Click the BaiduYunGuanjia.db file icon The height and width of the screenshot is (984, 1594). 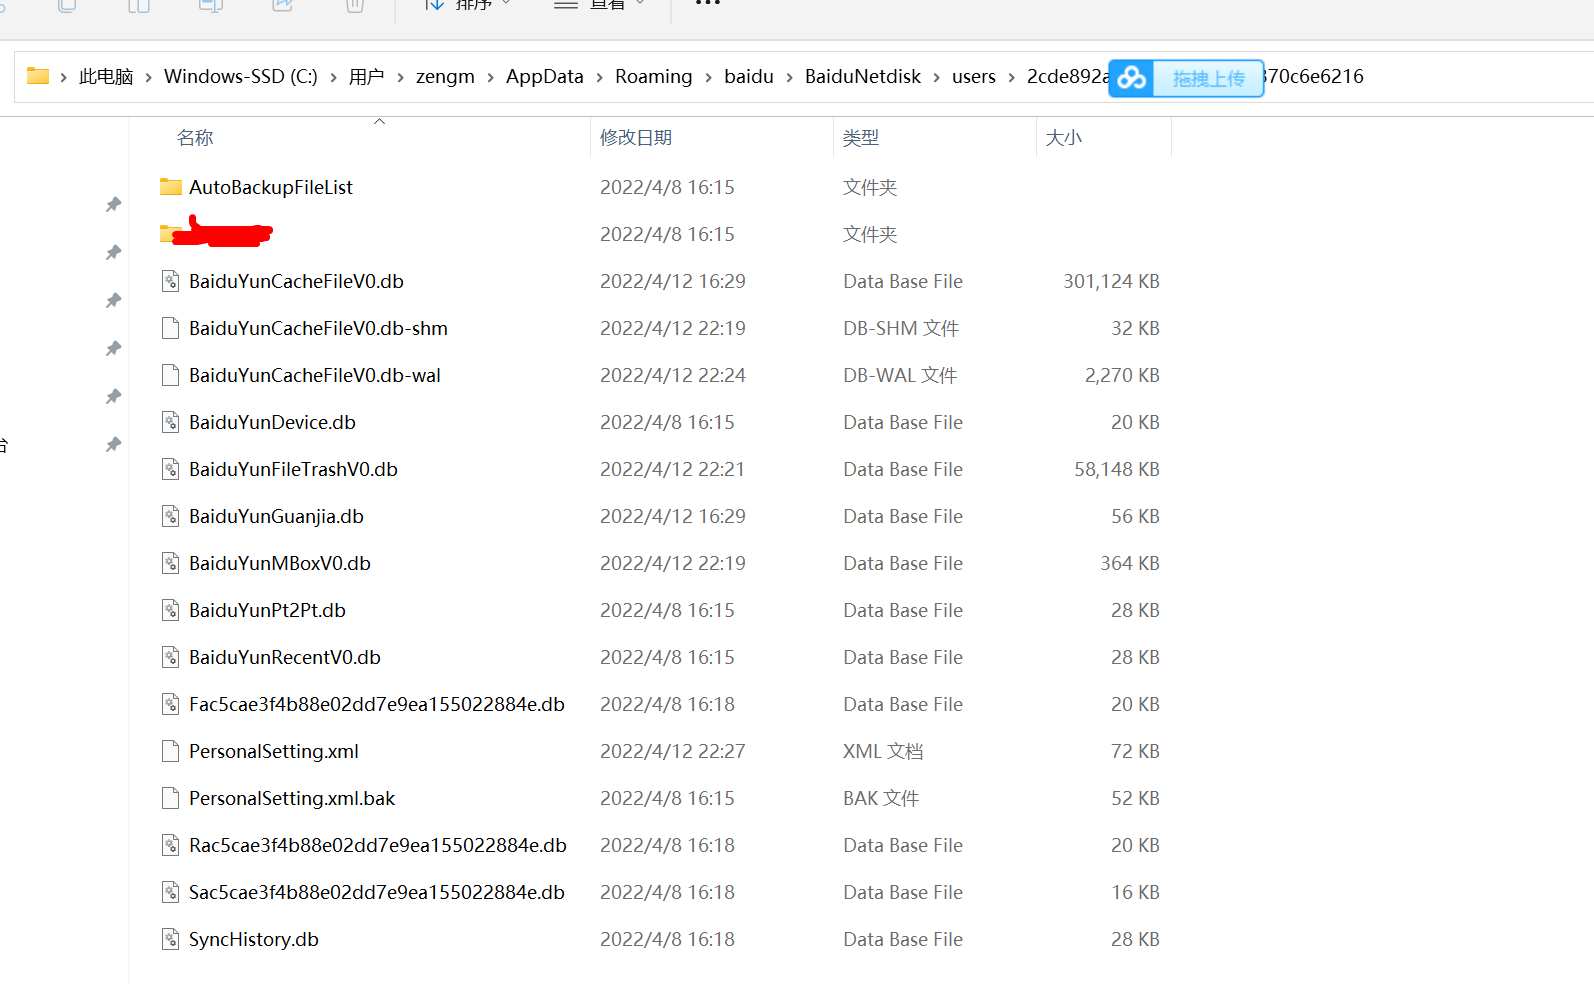[x=171, y=516]
